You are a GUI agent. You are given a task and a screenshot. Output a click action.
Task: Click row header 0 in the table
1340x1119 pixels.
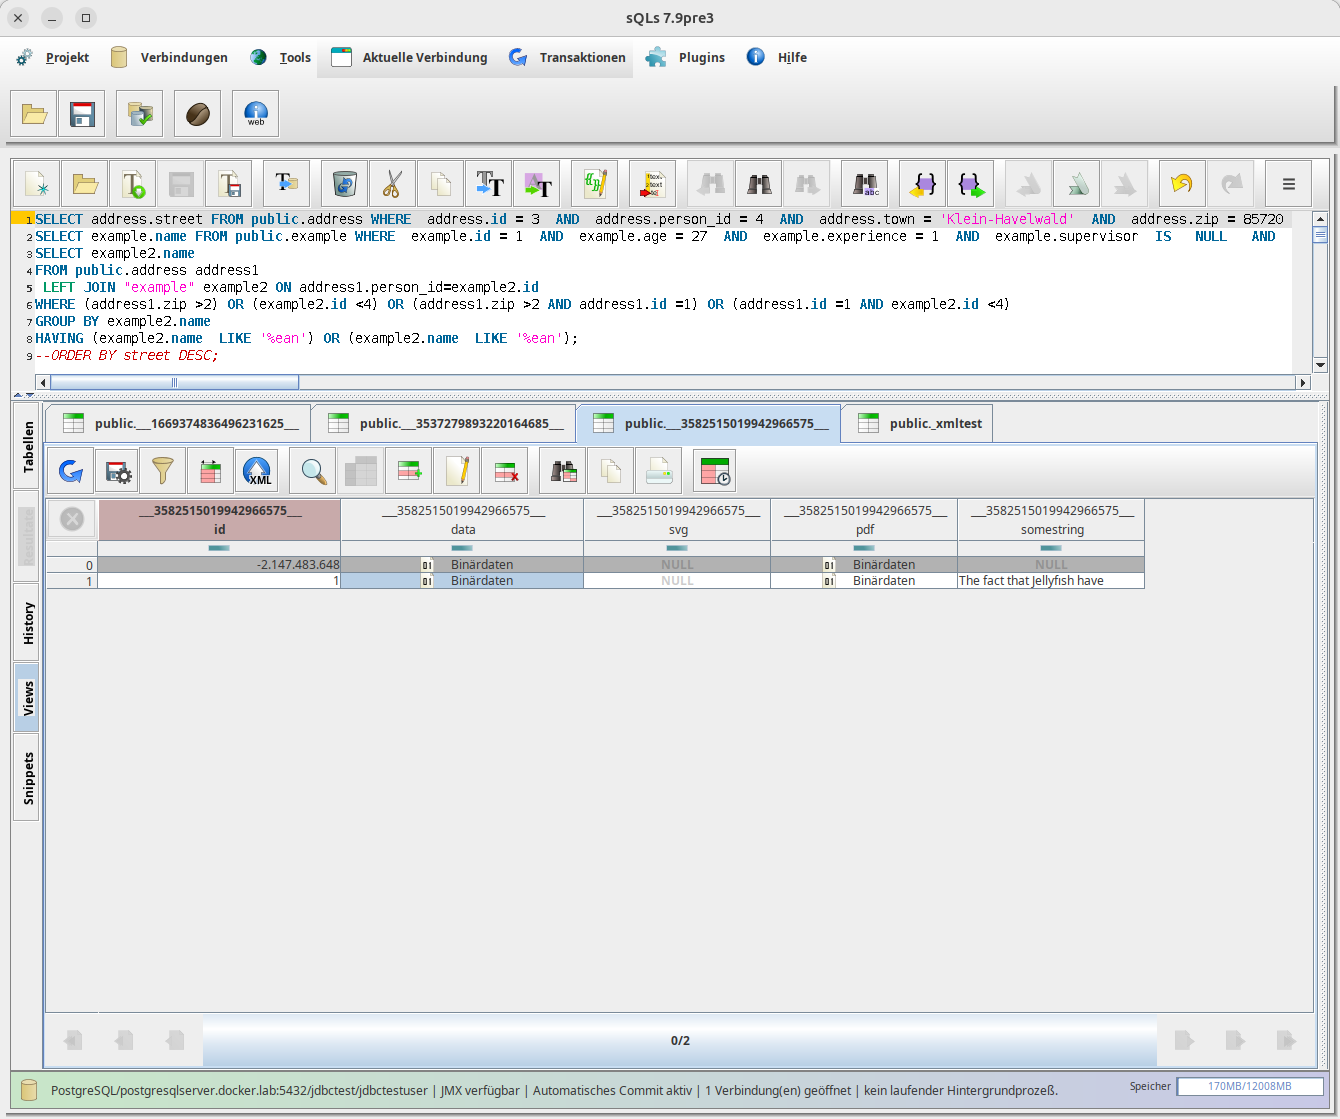coord(72,565)
